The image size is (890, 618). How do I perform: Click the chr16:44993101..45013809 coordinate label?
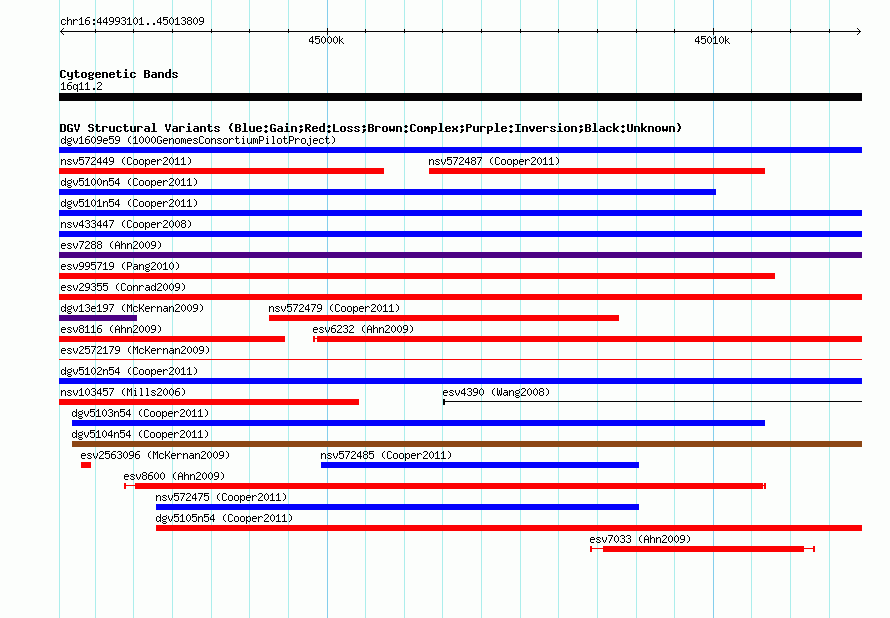132,21
